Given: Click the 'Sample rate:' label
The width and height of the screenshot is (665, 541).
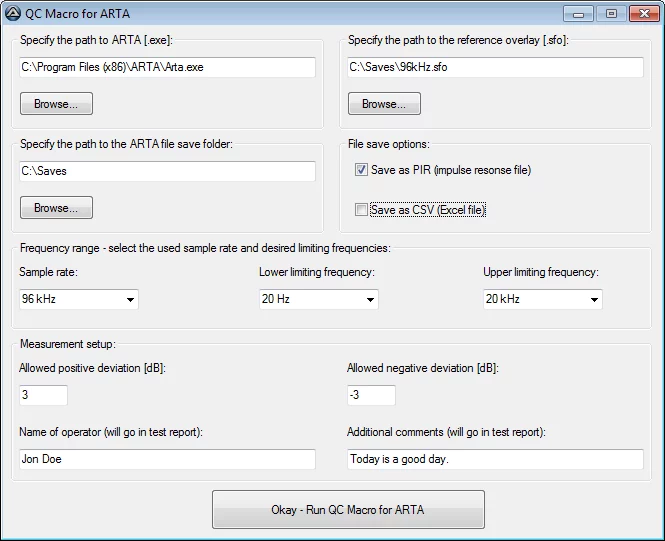Looking at the screenshot, I should [48, 272].
